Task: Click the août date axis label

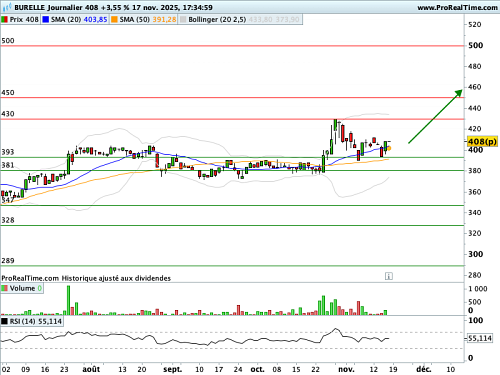Action: tap(91, 369)
